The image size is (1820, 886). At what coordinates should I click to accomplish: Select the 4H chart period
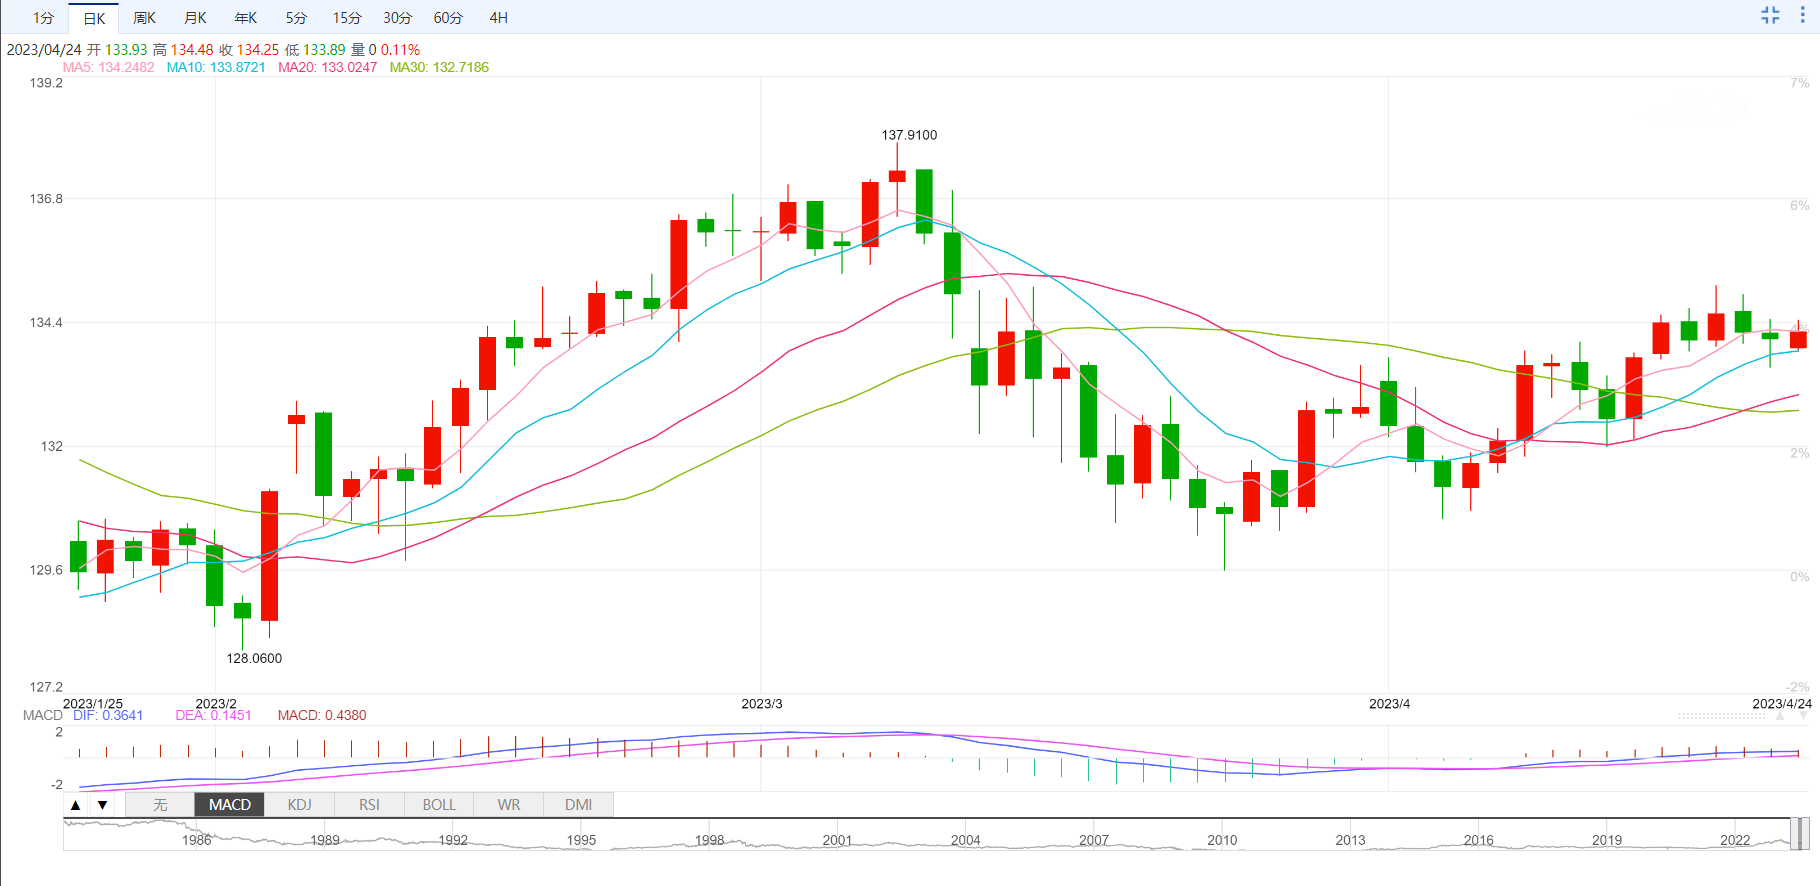tap(498, 18)
